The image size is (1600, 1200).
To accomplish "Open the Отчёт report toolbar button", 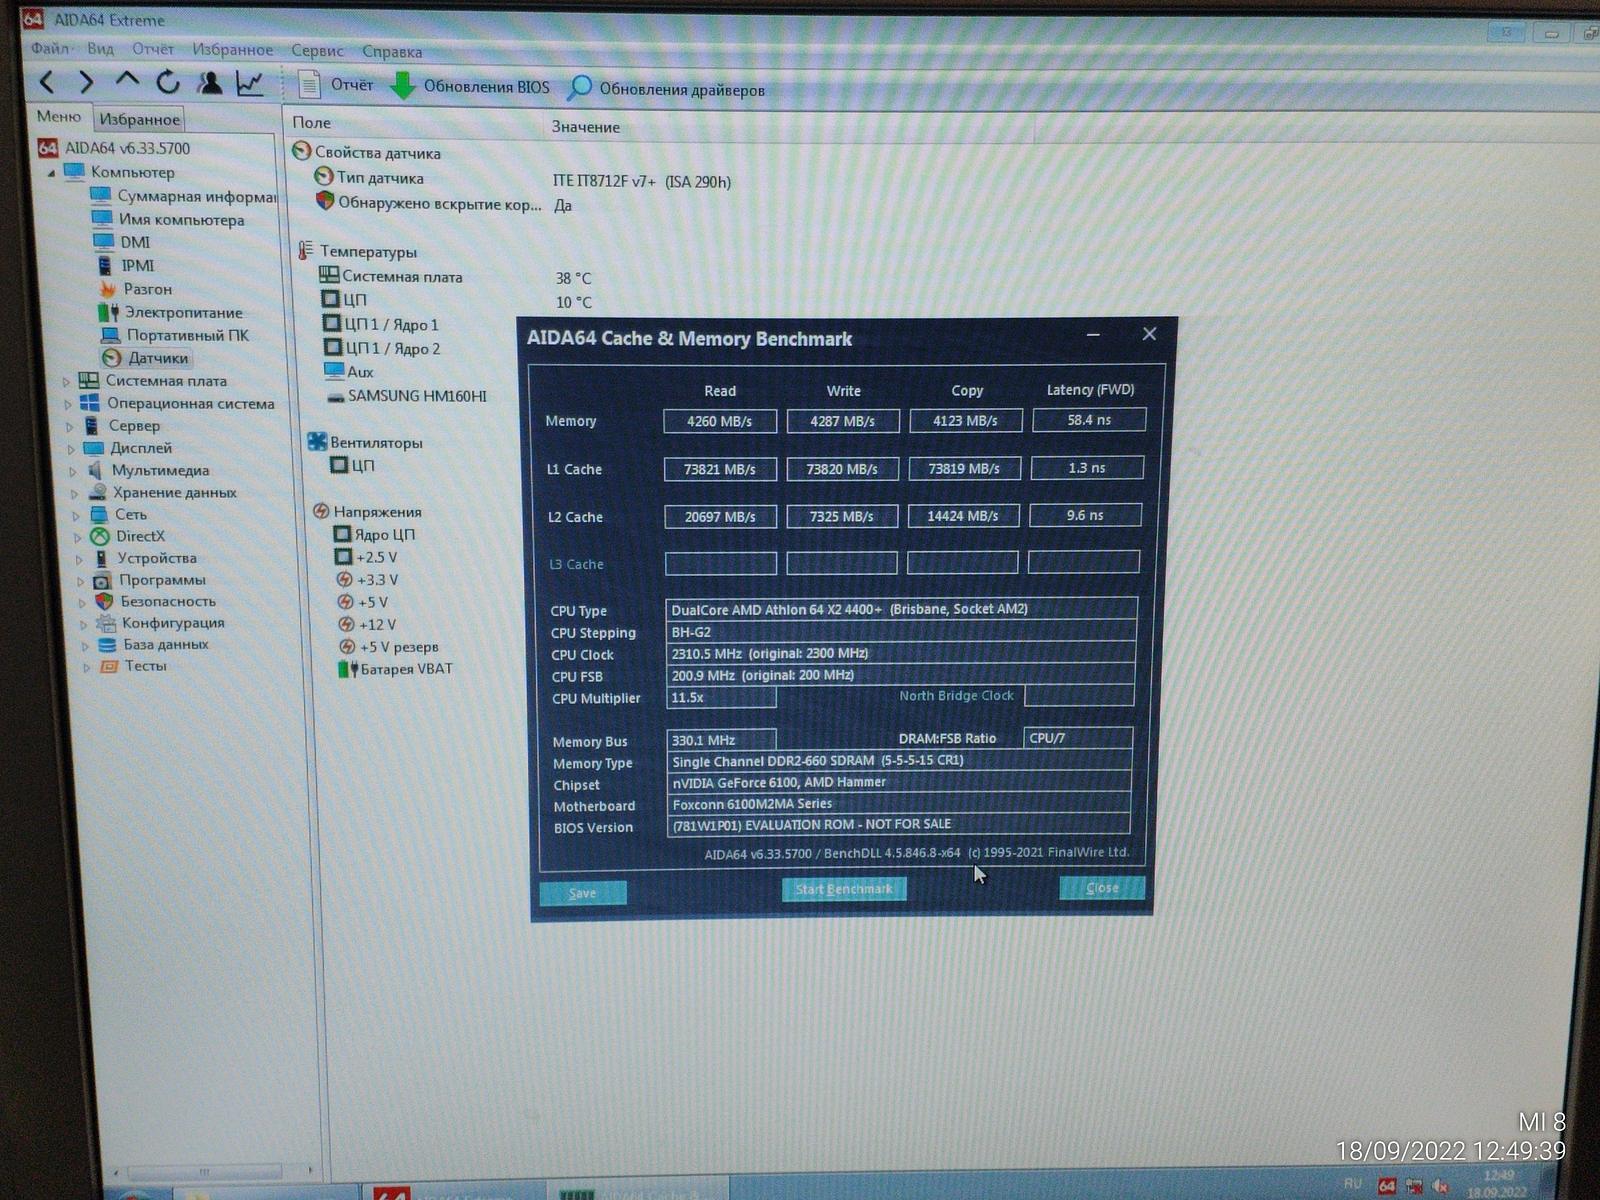I will [x=337, y=85].
